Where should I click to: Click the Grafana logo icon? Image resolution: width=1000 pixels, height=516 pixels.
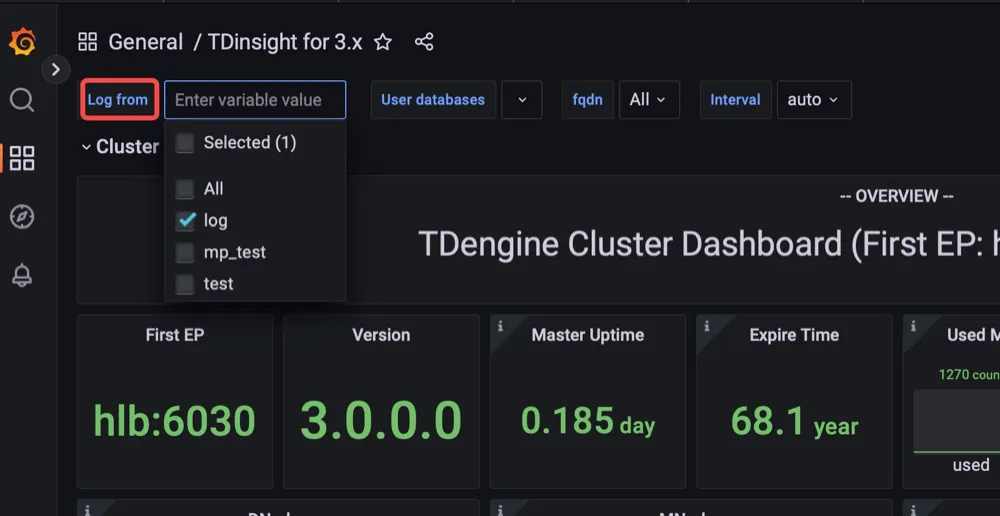[22, 42]
